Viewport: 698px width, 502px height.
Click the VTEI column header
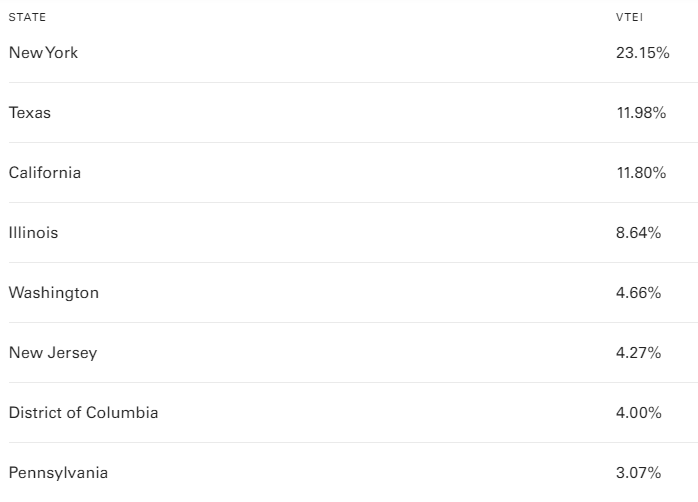(629, 18)
